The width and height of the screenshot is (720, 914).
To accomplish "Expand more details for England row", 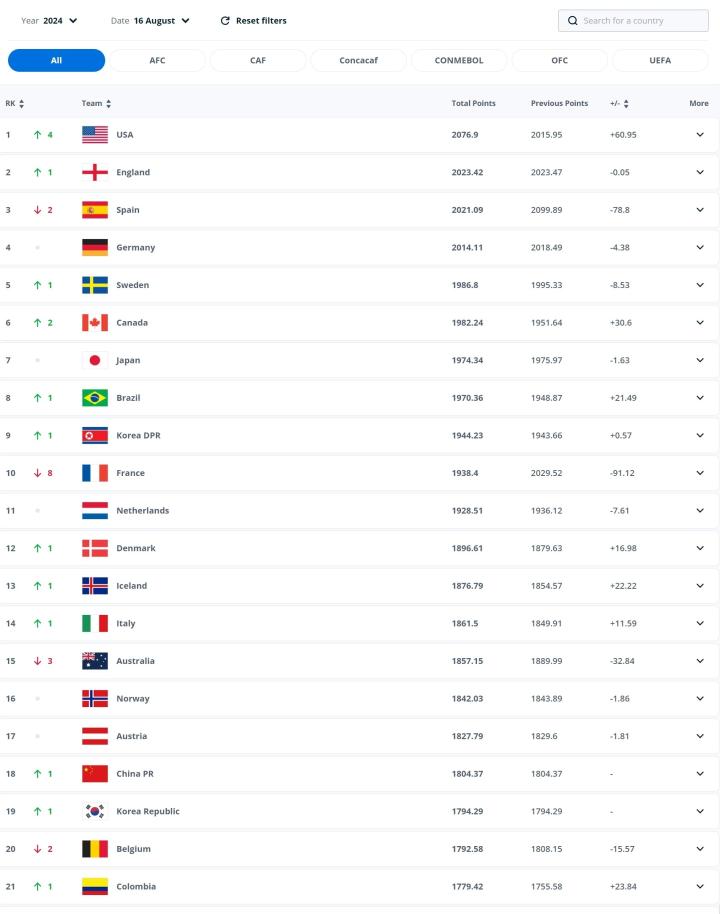I will coord(700,172).
